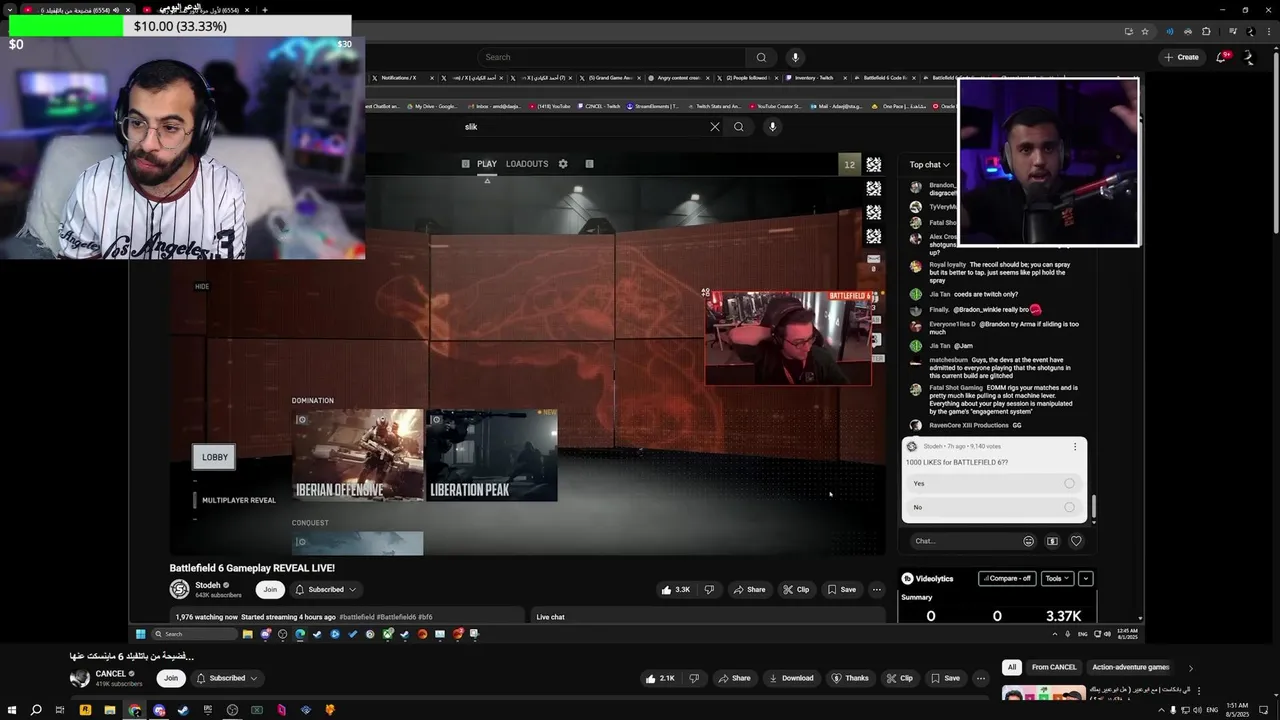Open Windows search on the bottom taskbar

click(36, 710)
